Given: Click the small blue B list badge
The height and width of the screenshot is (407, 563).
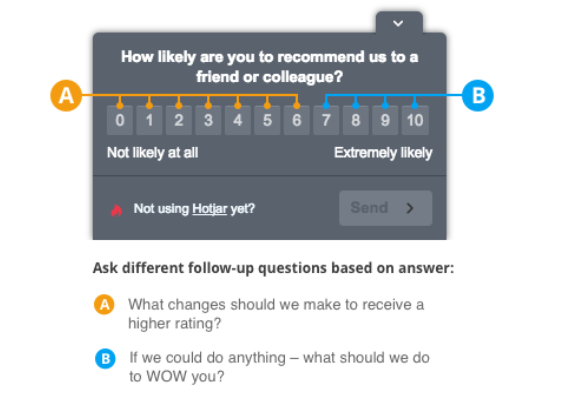Looking at the screenshot, I should pyautogui.click(x=105, y=359).
